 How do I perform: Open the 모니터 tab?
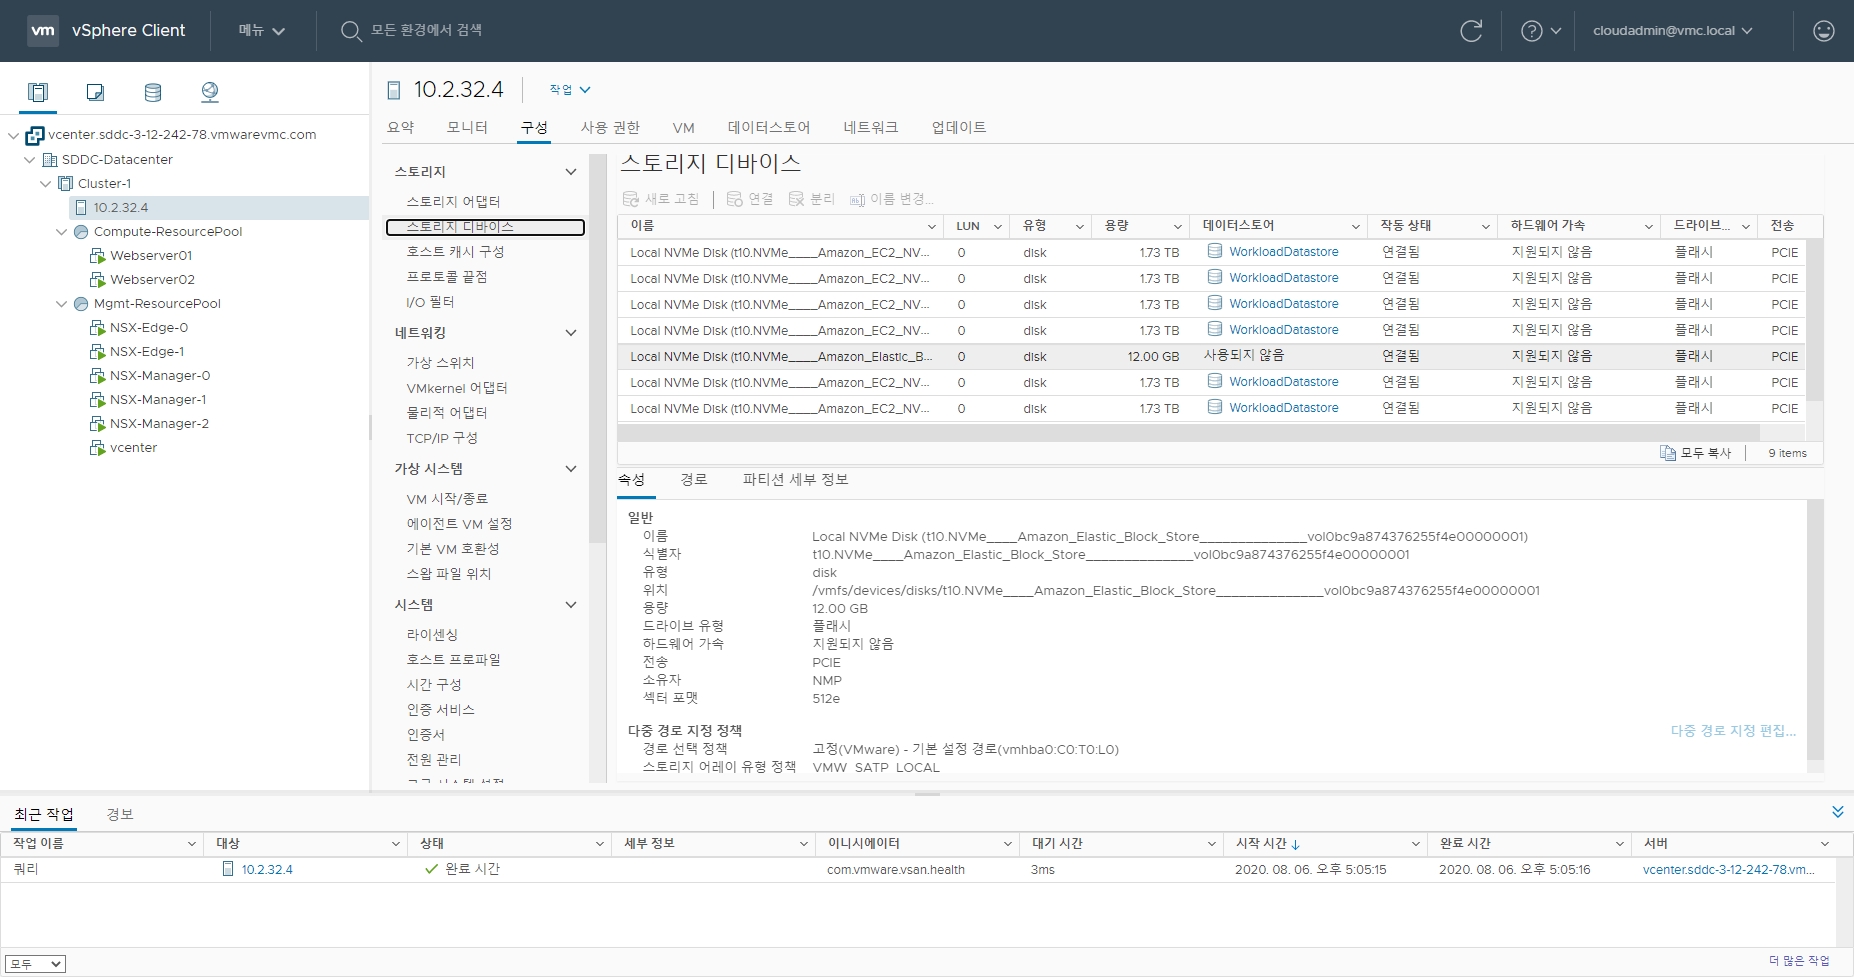click(467, 127)
